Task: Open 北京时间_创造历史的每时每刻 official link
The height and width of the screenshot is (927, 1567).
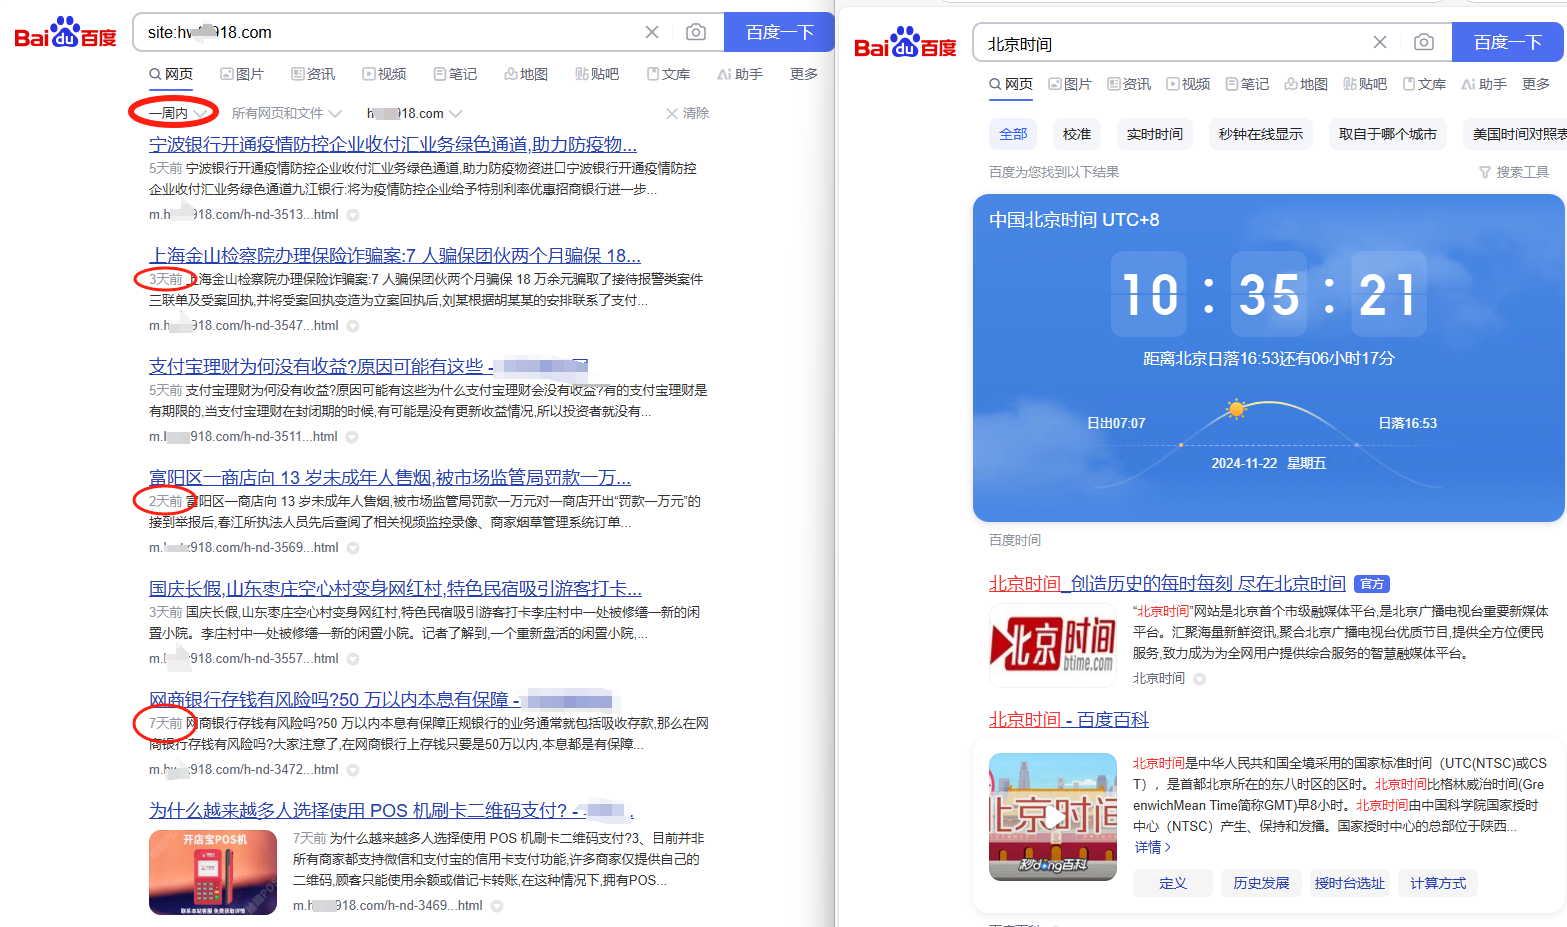Action: (1167, 583)
